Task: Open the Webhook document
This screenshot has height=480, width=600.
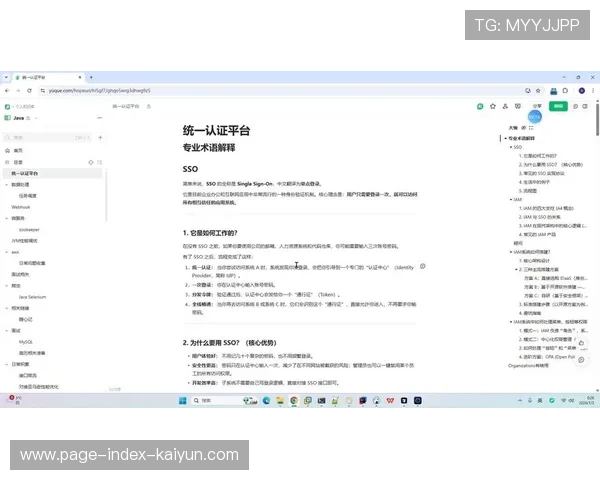Action: click(21, 207)
